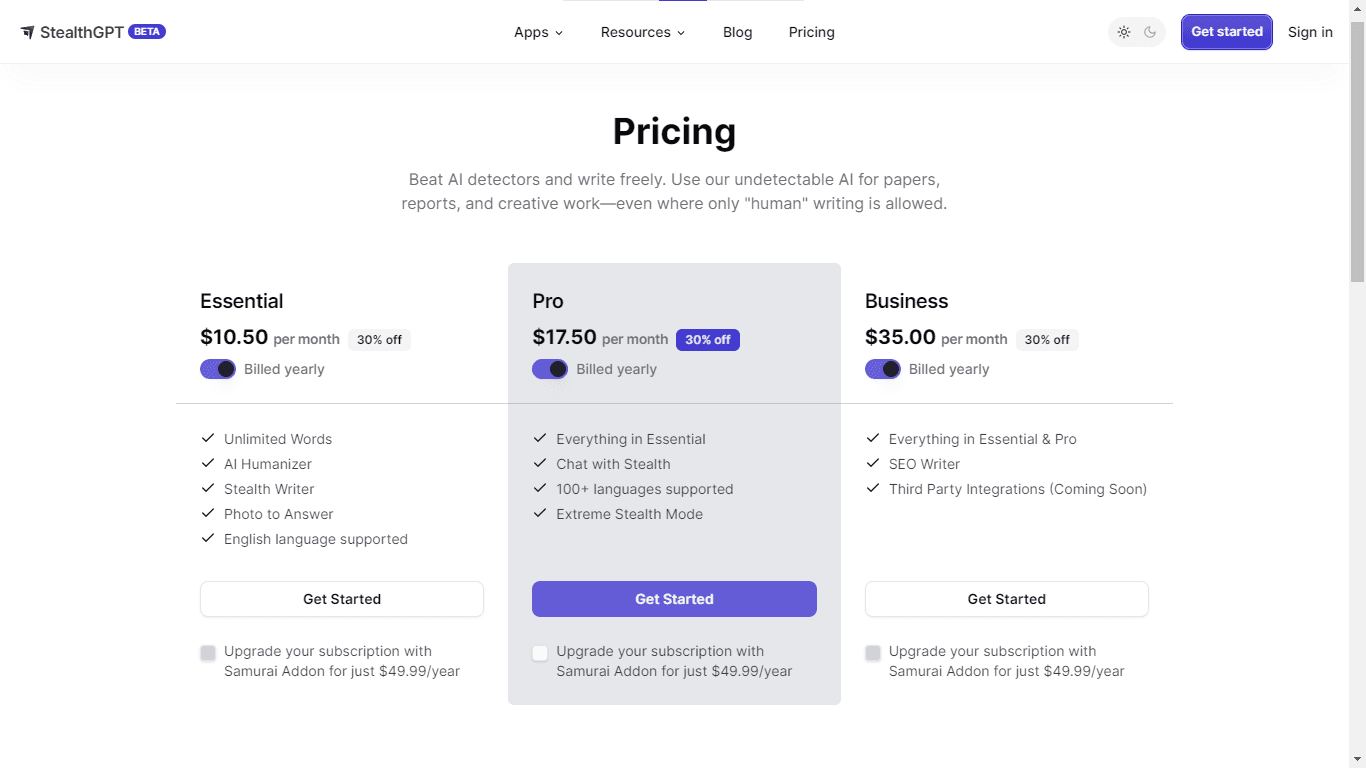Click checkmark icon next to Unlimited Words
The width and height of the screenshot is (1366, 768).
coord(208,439)
